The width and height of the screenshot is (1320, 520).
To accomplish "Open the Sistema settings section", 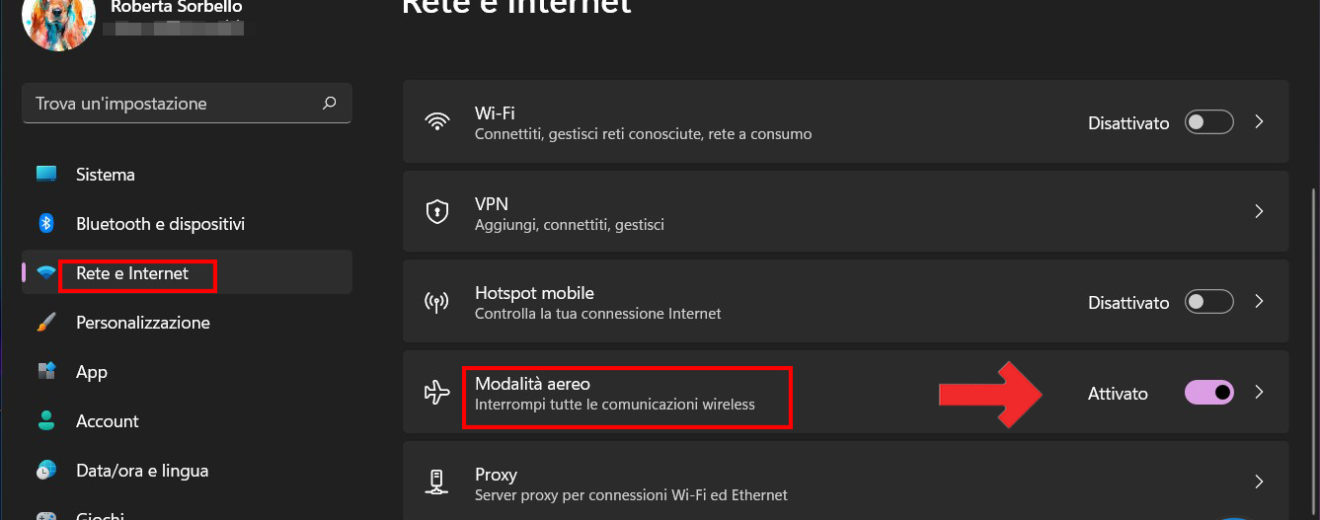I will [105, 174].
